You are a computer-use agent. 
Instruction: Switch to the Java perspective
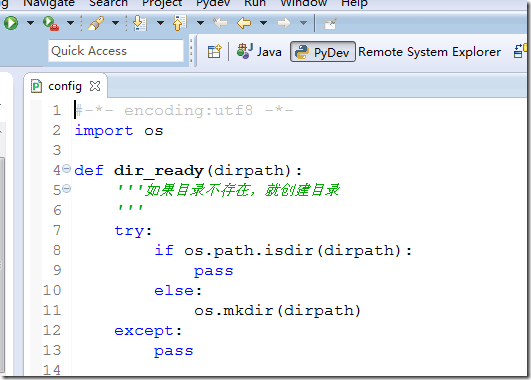pos(259,52)
